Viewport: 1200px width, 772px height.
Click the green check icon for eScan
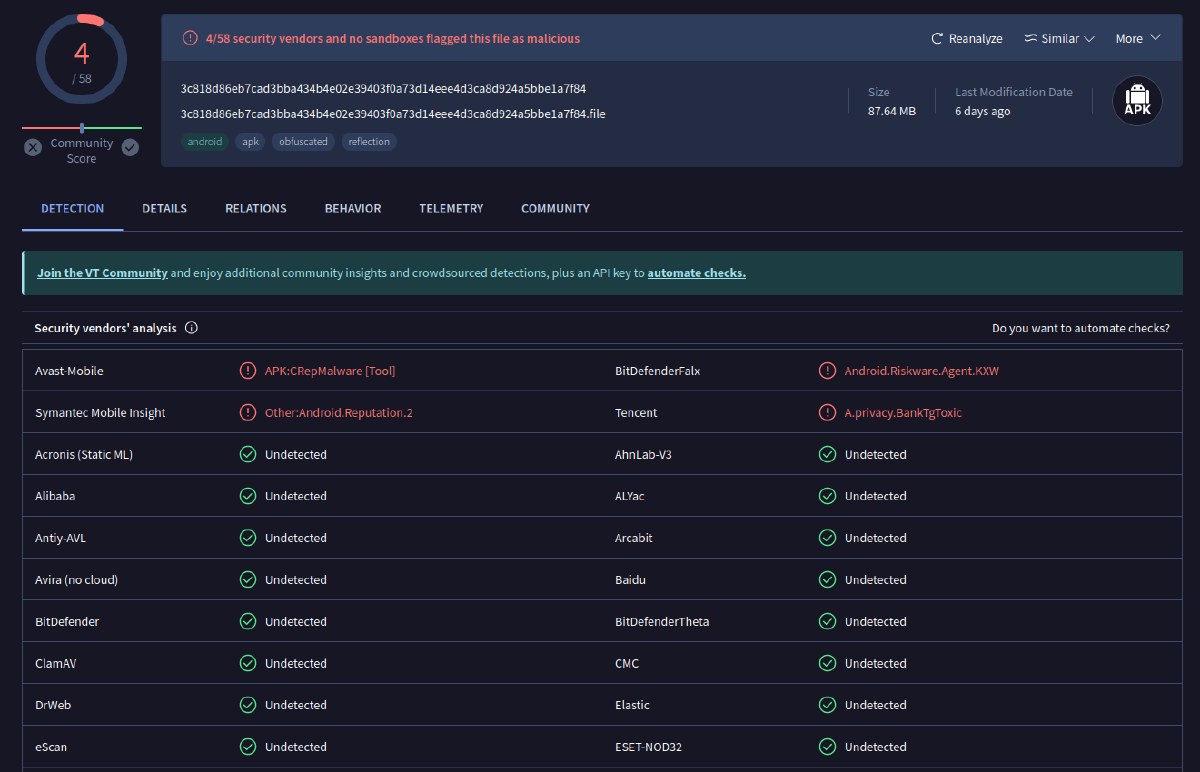pos(247,747)
